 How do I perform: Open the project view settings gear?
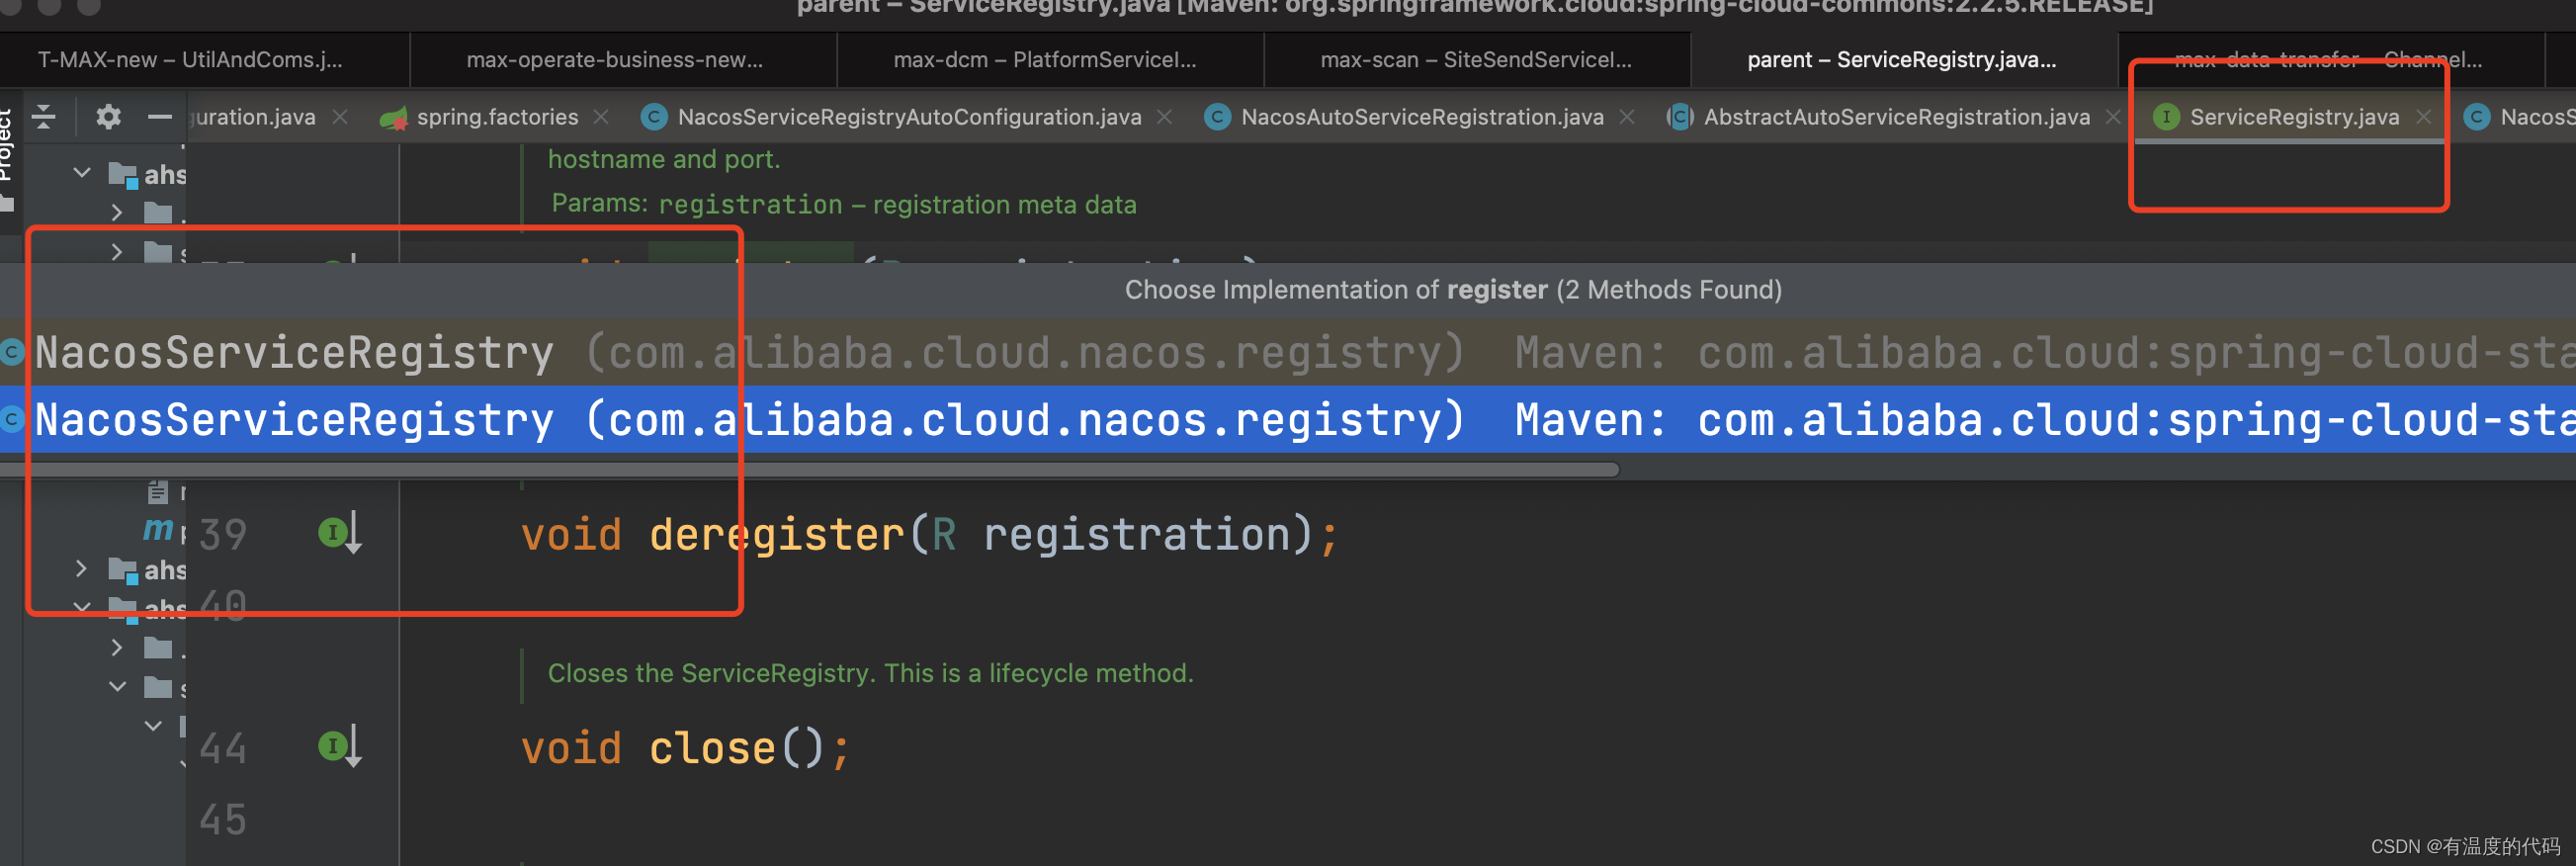point(108,117)
